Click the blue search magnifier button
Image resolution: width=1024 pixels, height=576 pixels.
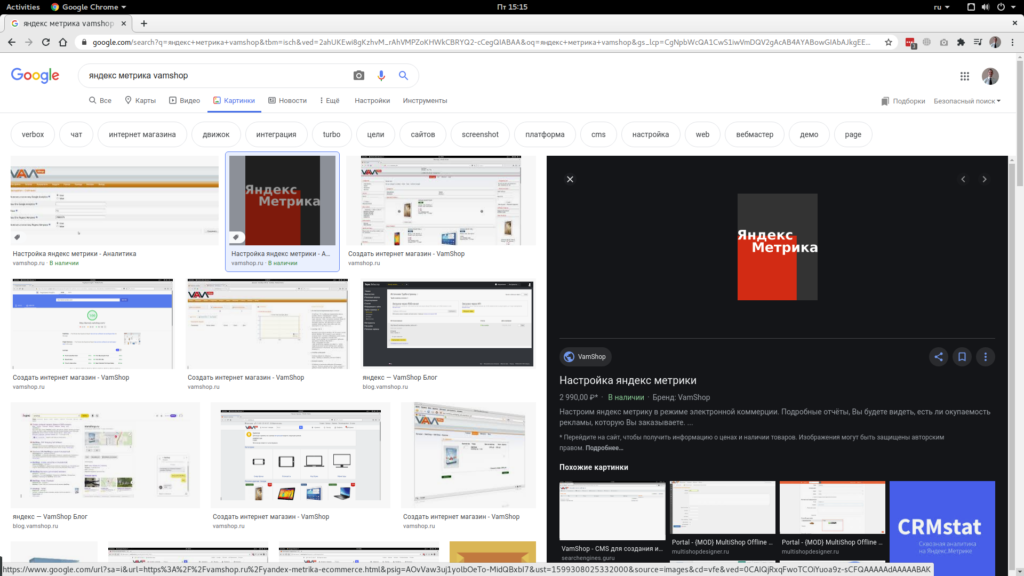tap(403, 76)
